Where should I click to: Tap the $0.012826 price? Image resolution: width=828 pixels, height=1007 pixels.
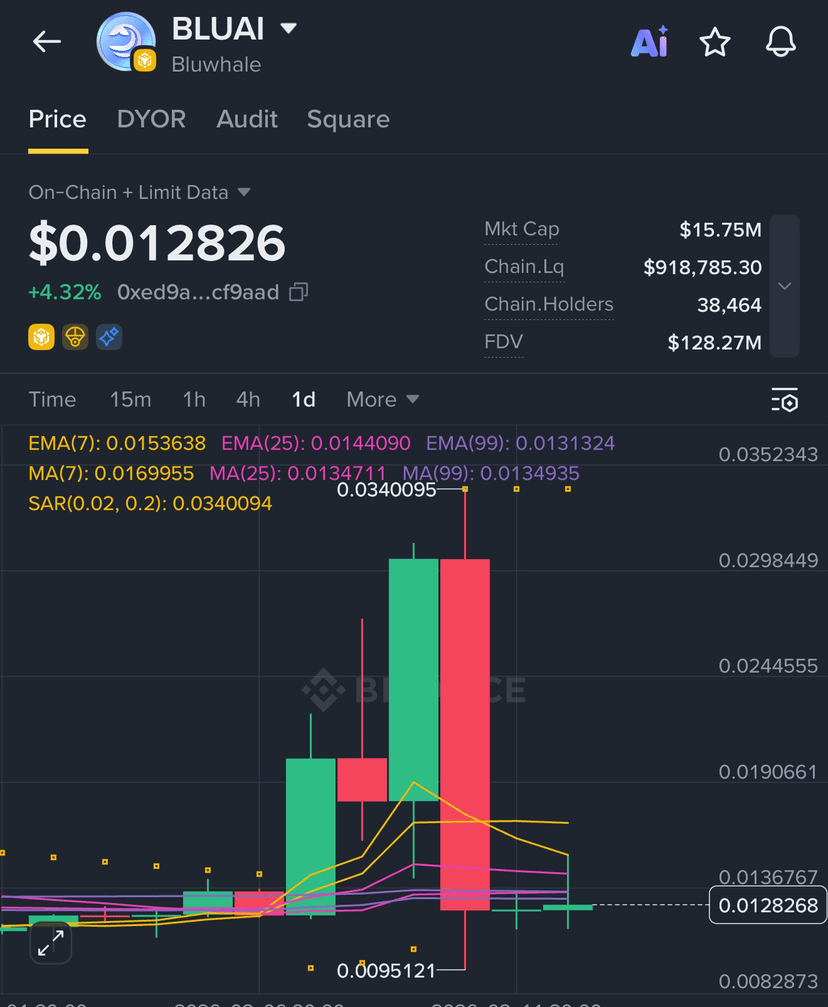(x=157, y=243)
